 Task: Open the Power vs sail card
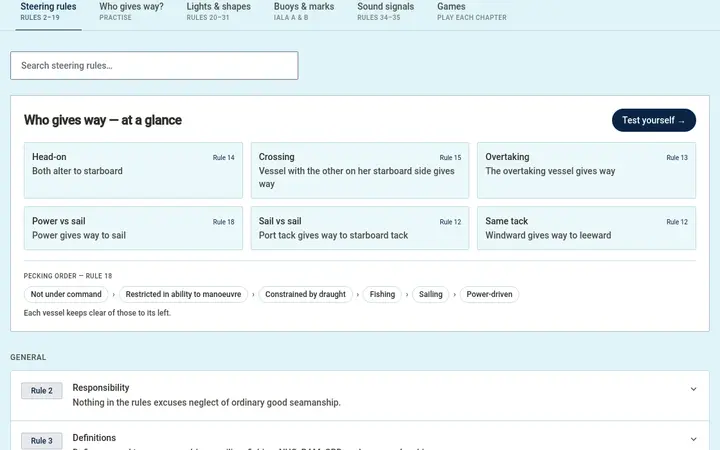click(133, 228)
